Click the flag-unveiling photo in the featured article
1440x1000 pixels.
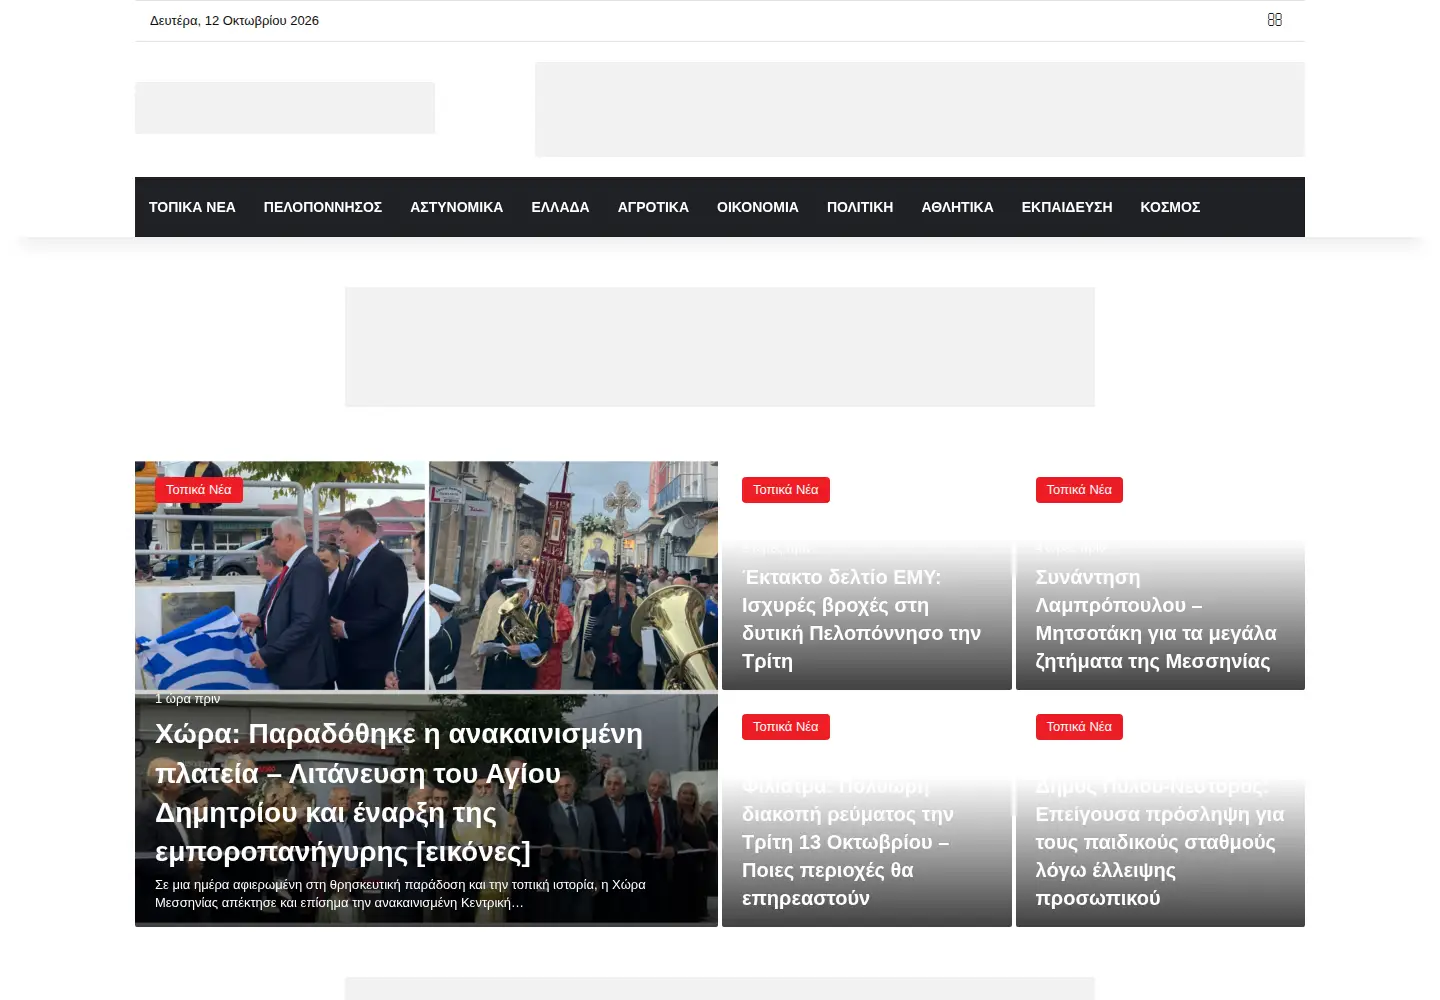point(280,576)
